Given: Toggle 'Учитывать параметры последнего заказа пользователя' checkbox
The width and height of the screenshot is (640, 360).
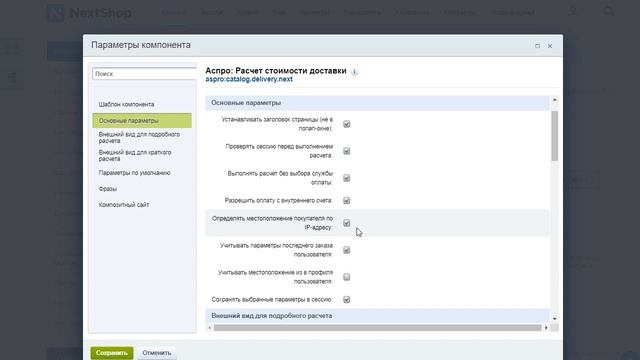Looking at the screenshot, I should coord(347,250).
